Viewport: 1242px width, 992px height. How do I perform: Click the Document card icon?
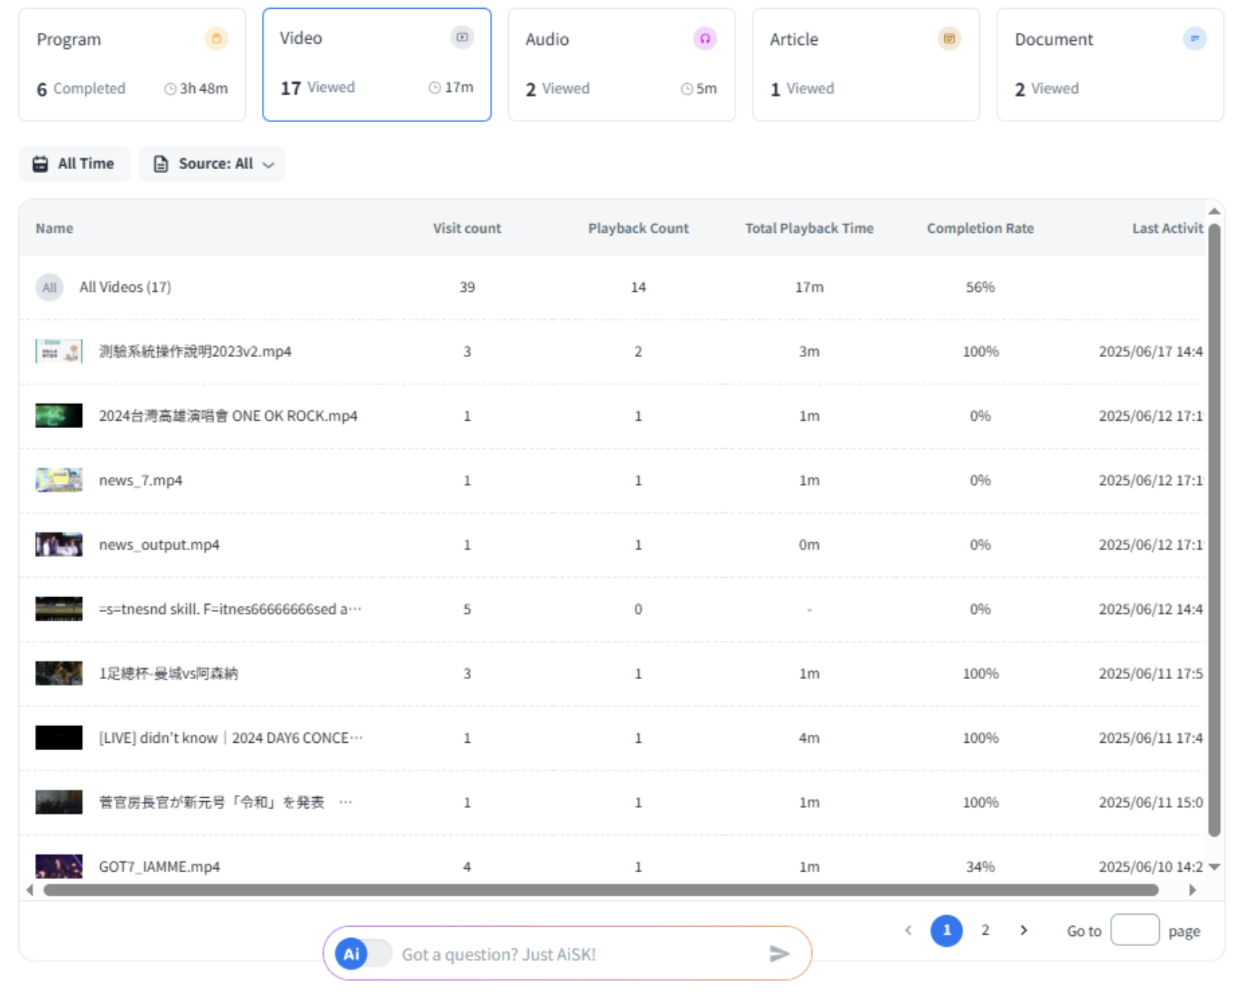(1194, 39)
